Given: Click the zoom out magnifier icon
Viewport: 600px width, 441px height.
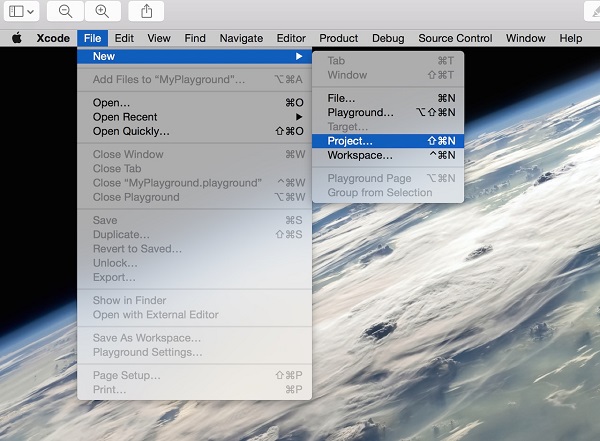Looking at the screenshot, I should pos(65,11).
